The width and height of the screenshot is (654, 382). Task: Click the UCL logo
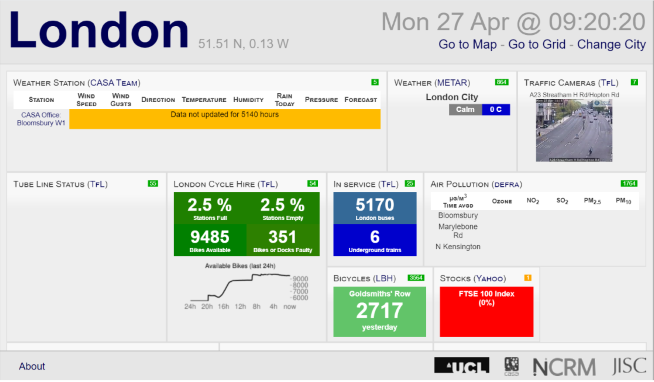tap(461, 366)
